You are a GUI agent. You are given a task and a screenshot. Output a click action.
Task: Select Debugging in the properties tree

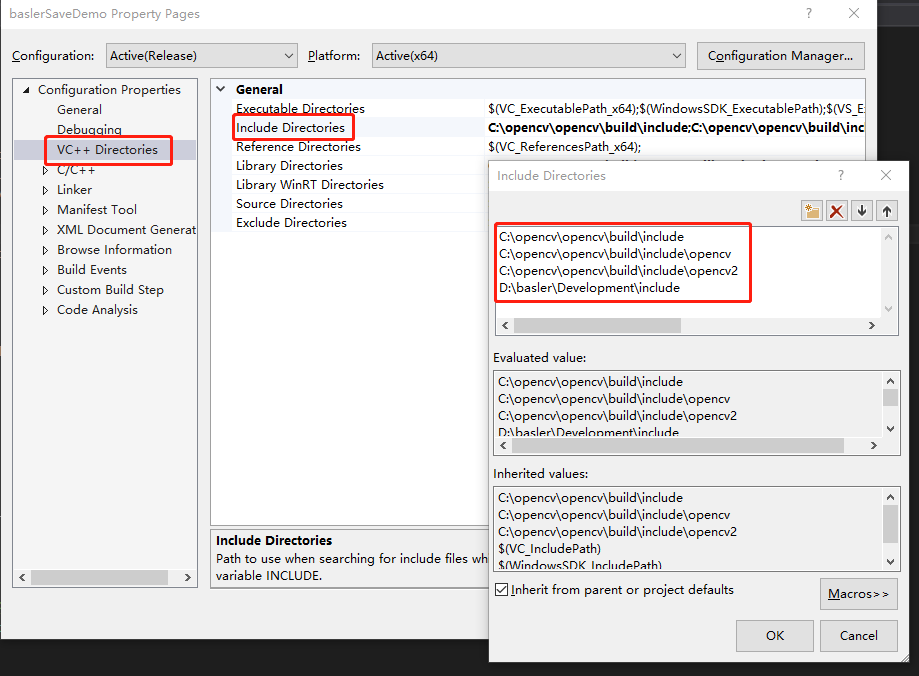coord(88,129)
